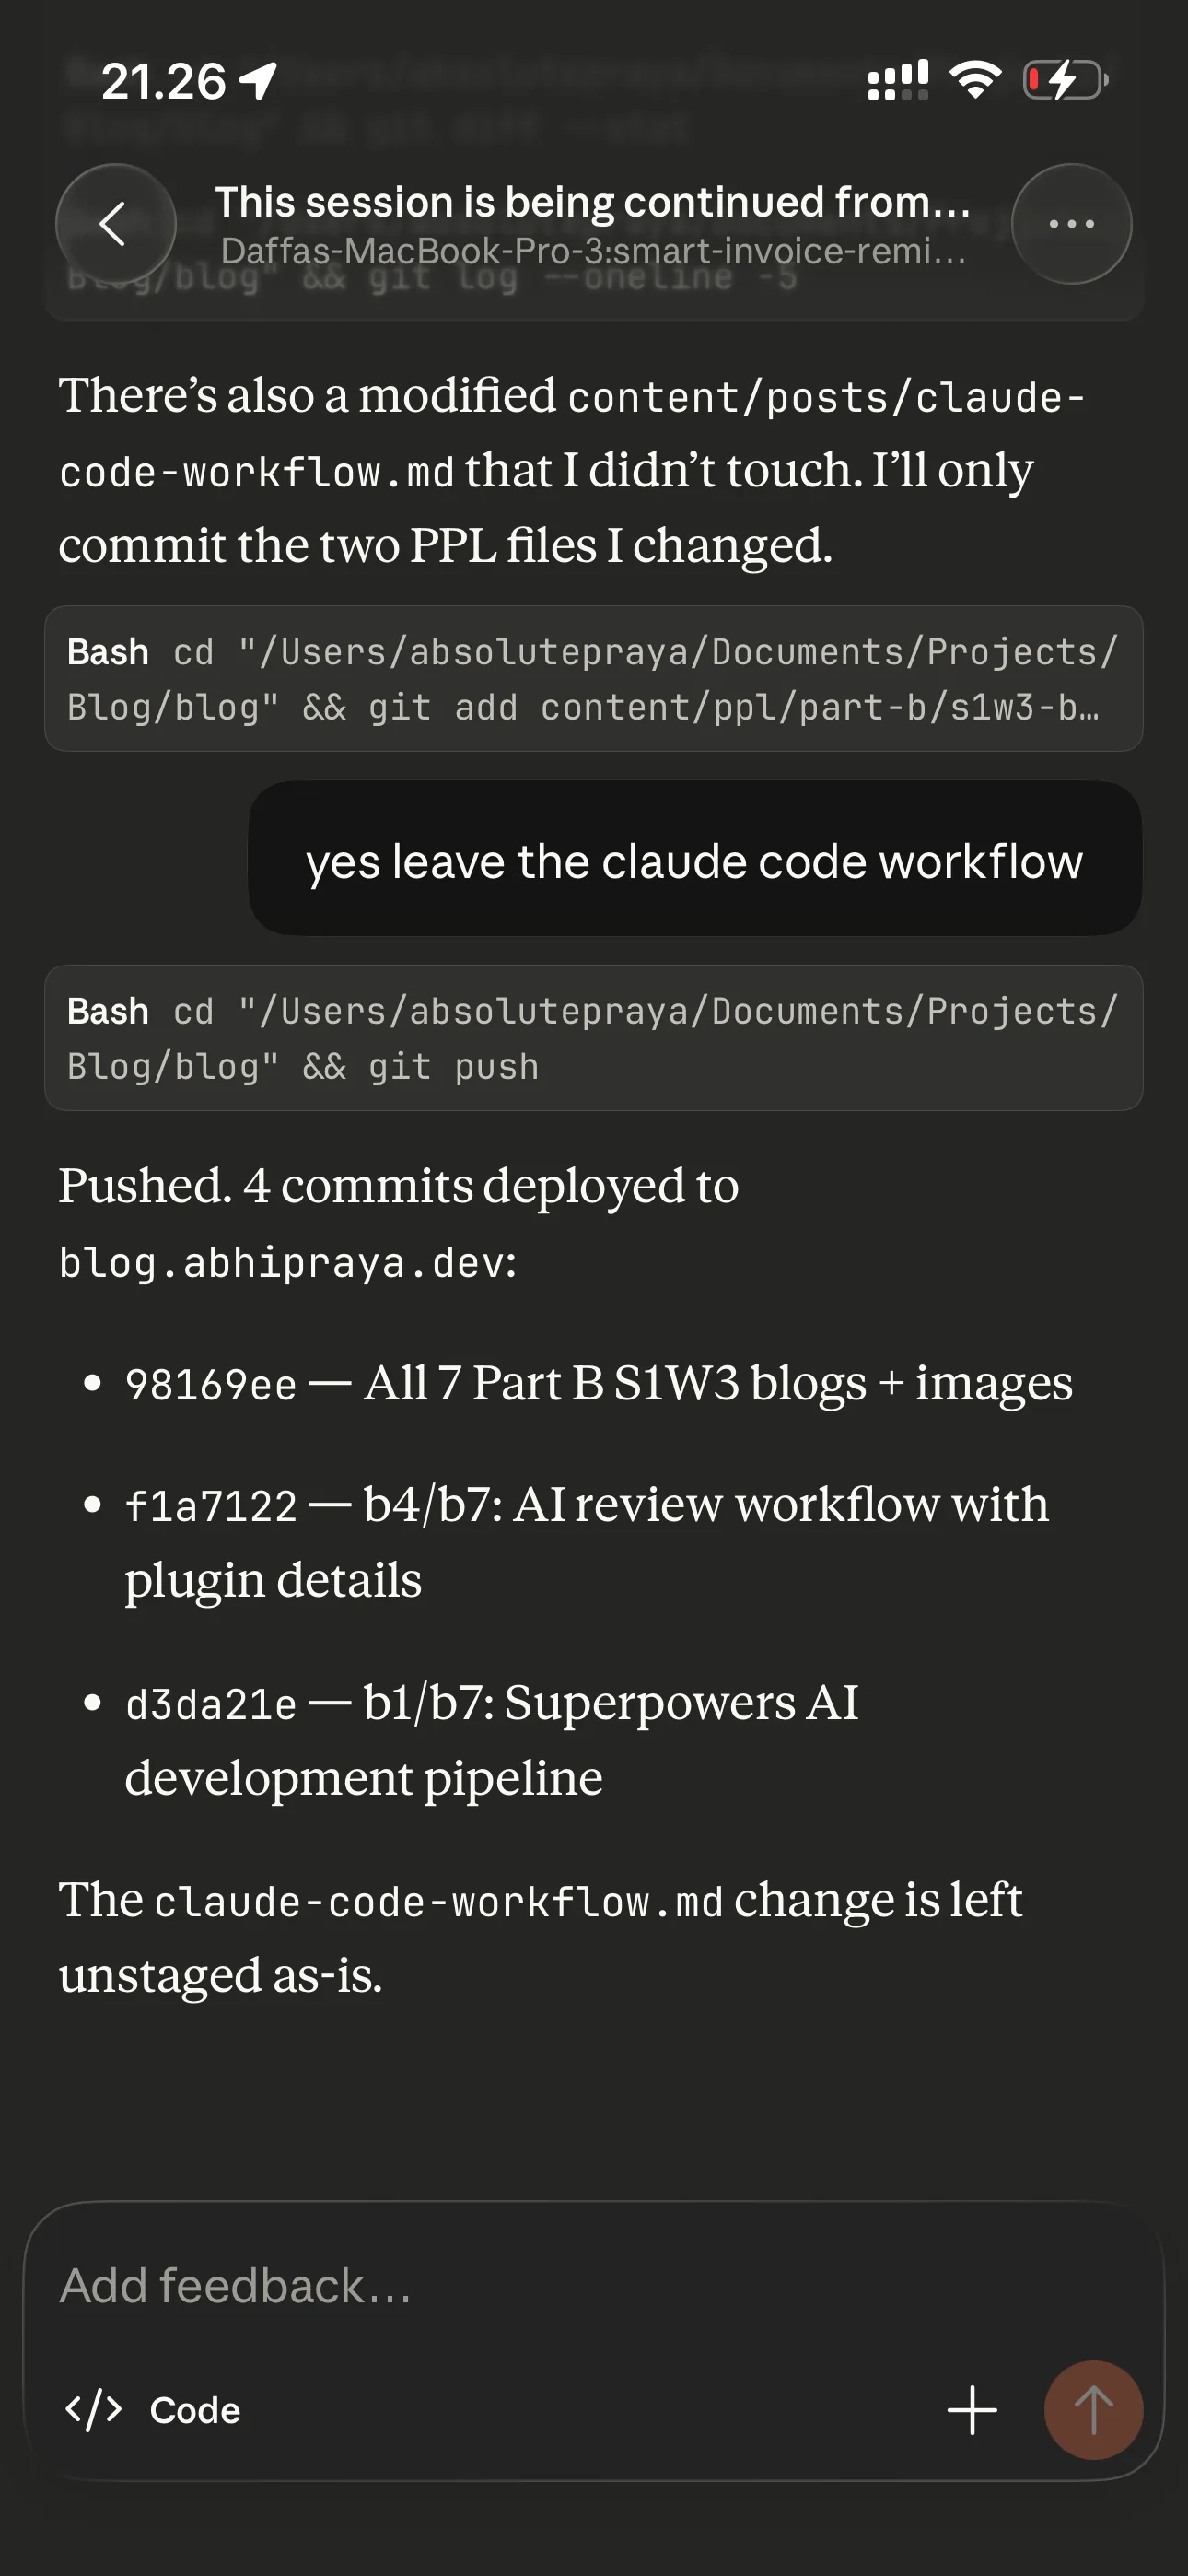Image resolution: width=1188 pixels, height=2576 pixels.
Task: Expand the git push command block
Action: 594,1038
